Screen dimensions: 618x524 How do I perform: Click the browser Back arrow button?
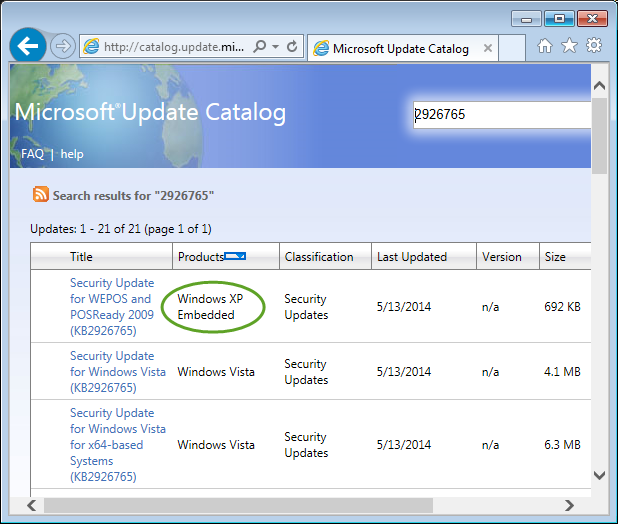(x=28, y=46)
